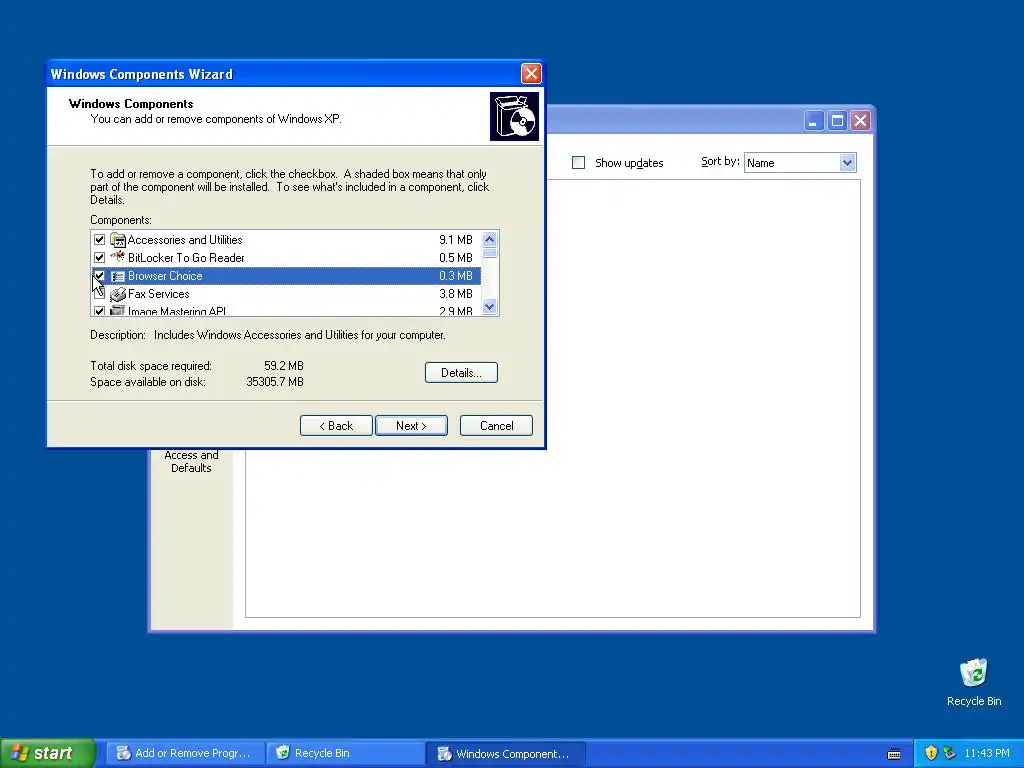Image resolution: width=1024 pixels, height=768 pixels.
Task: Click the Image Mastering API icon
Action: (x=118, y=311)
